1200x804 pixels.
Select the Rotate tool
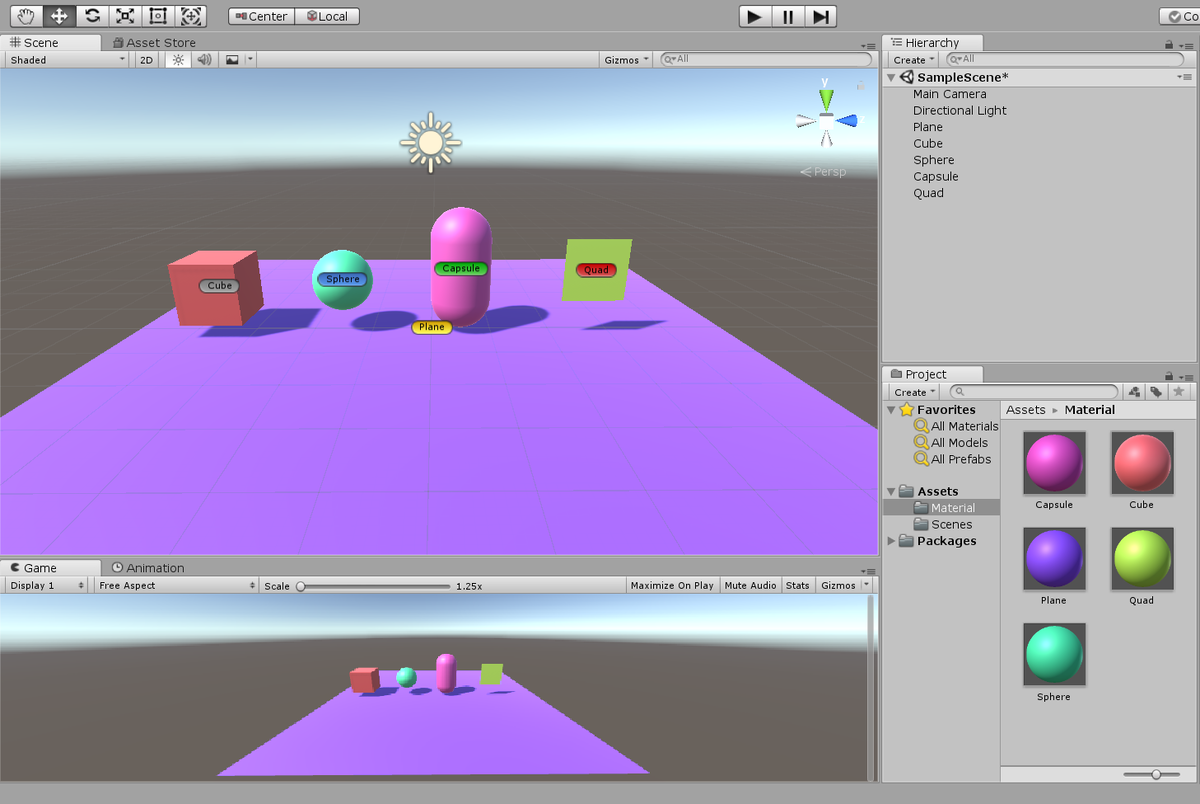(x=92, y=16)
